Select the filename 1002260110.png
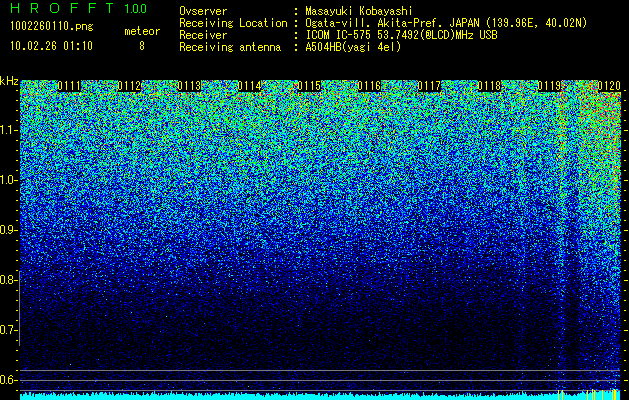Screen dimensions: 629x400 [52, 26]
